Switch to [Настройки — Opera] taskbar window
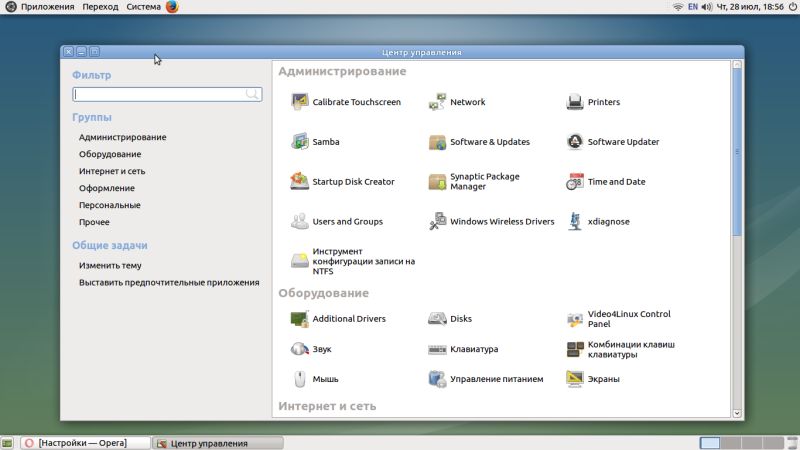 86,443
